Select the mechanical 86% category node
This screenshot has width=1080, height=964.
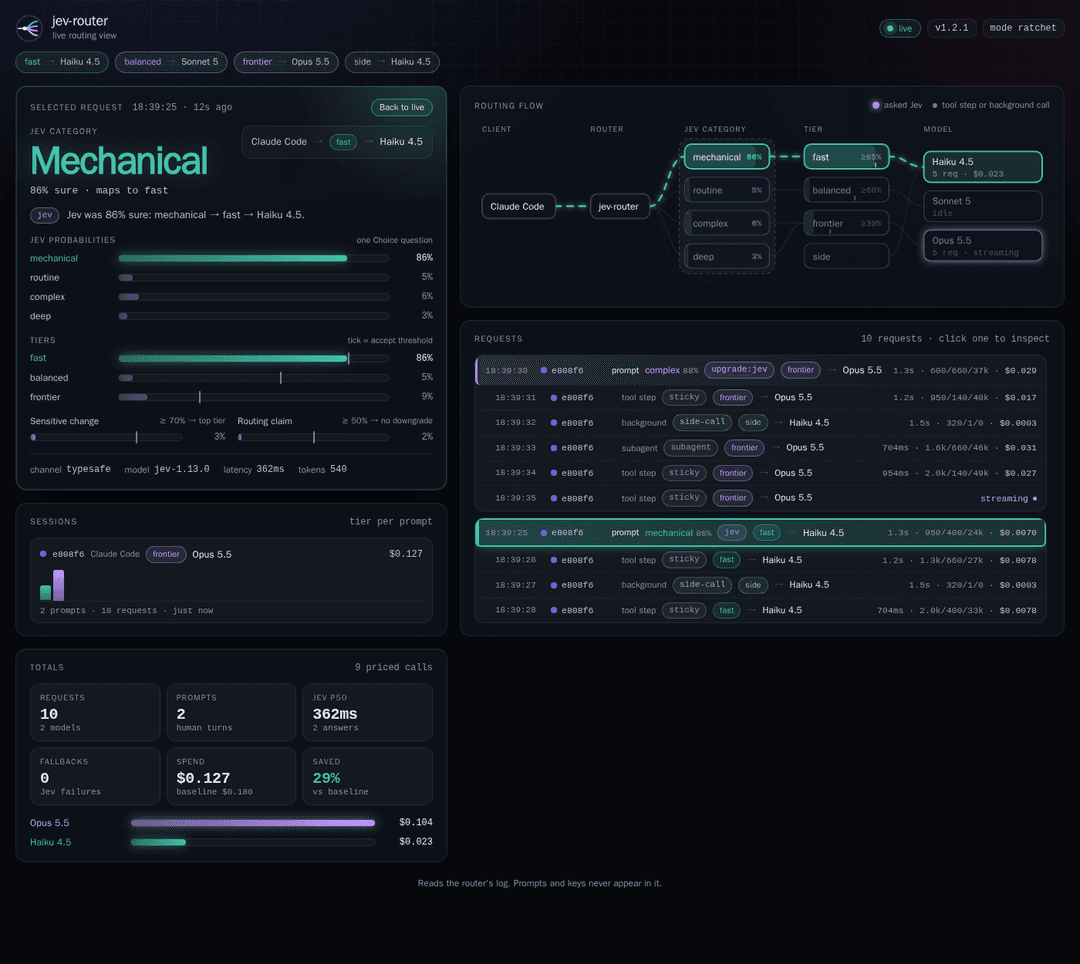pos(727,157)
